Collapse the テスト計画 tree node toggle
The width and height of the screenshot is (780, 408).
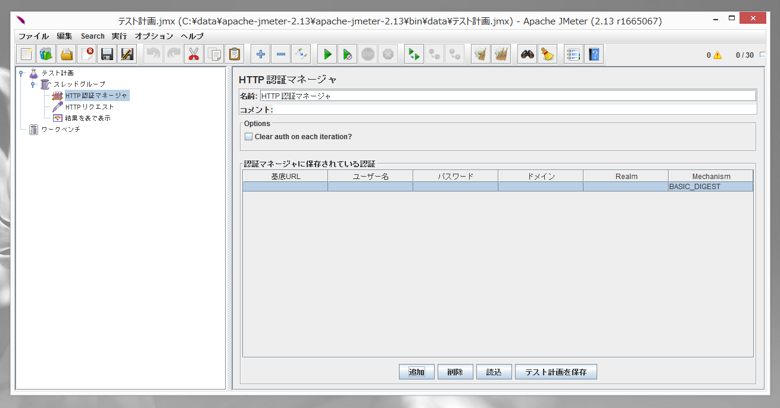point(21,73)
